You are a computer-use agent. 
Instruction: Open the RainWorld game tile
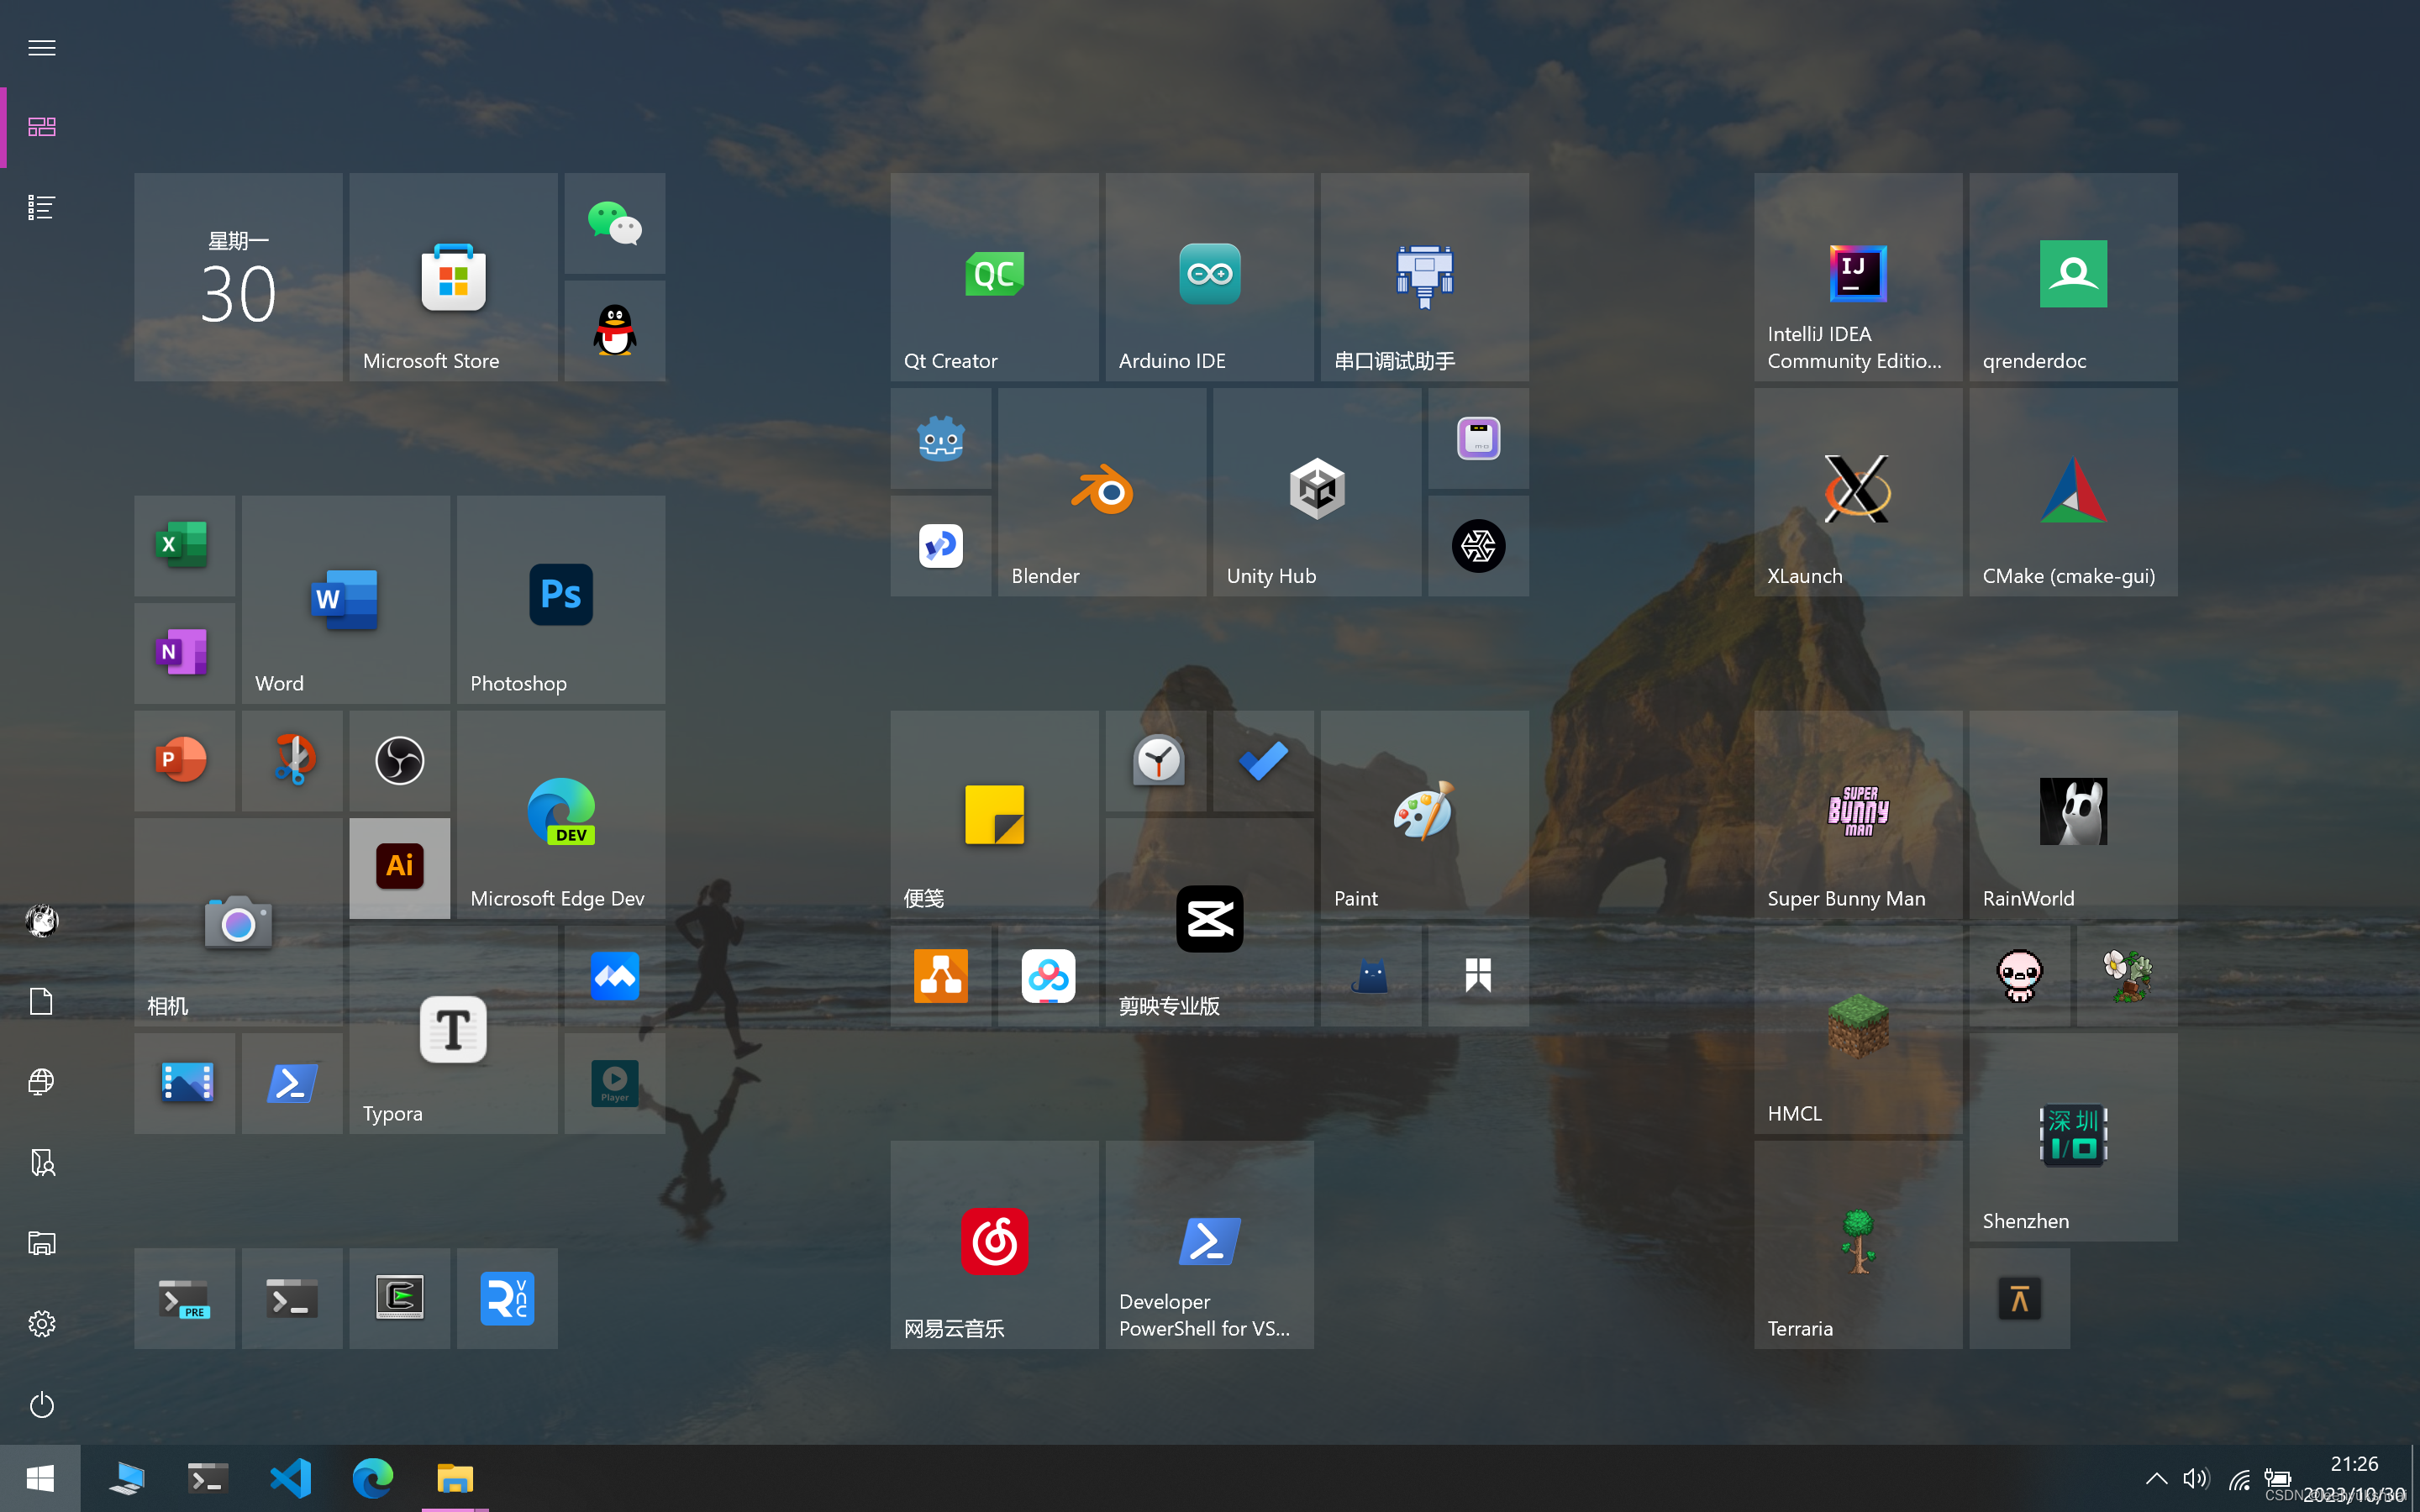(2073, 815)
